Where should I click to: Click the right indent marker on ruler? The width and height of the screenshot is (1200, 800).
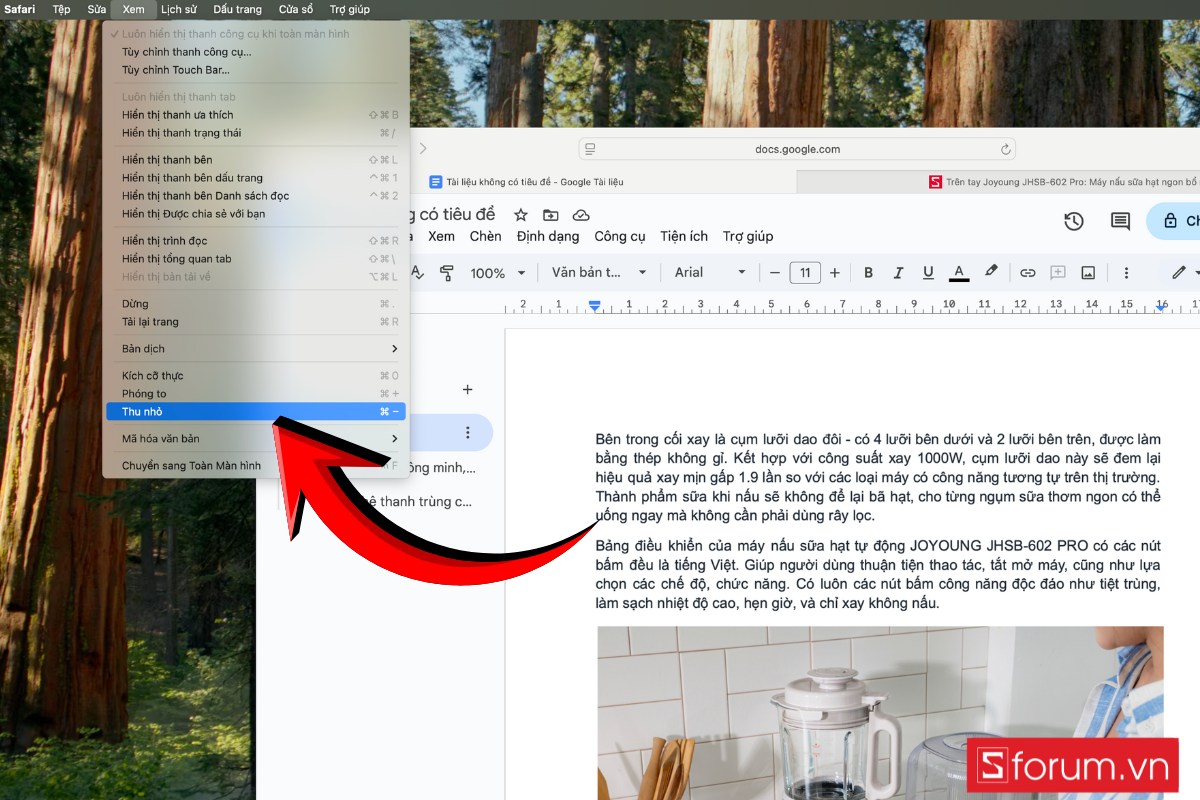click(x=1160, y=306)
